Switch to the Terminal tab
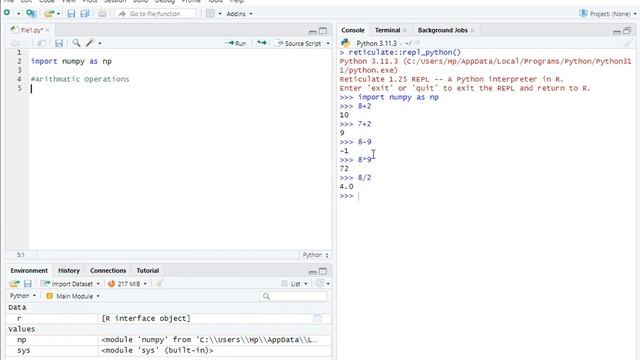 (387, 30)
